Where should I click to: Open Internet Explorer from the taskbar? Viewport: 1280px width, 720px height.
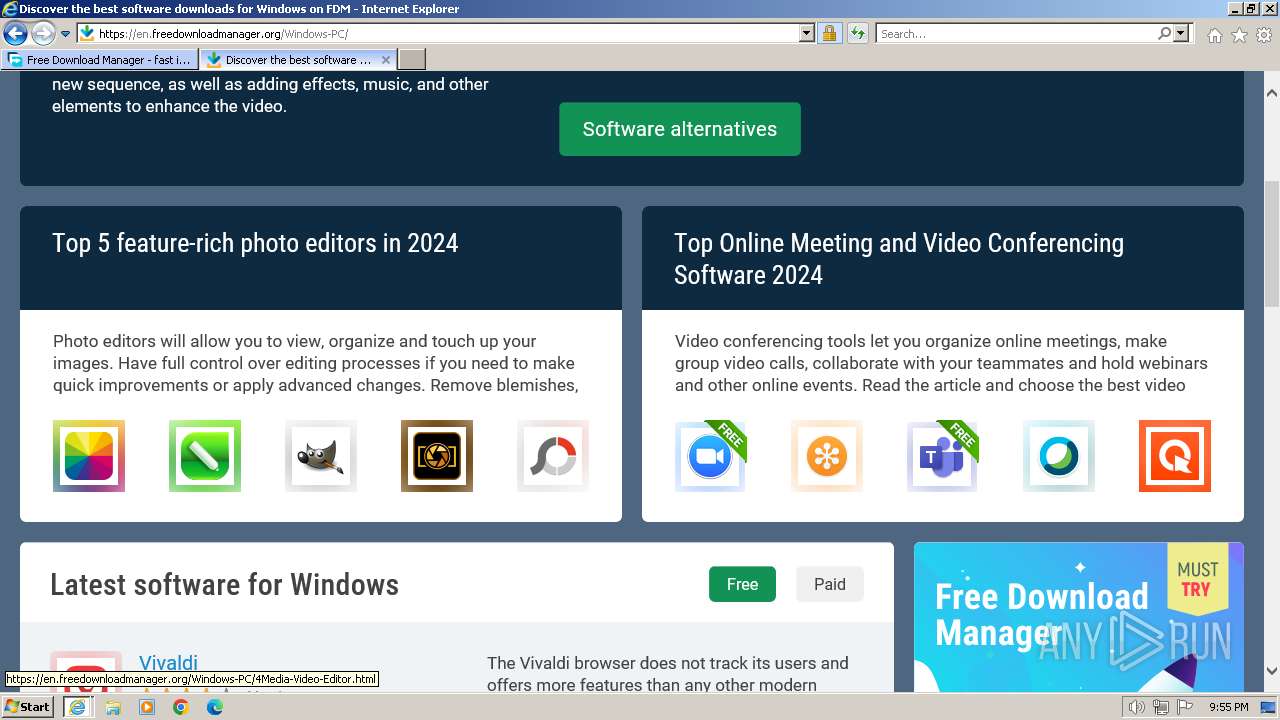77,707
